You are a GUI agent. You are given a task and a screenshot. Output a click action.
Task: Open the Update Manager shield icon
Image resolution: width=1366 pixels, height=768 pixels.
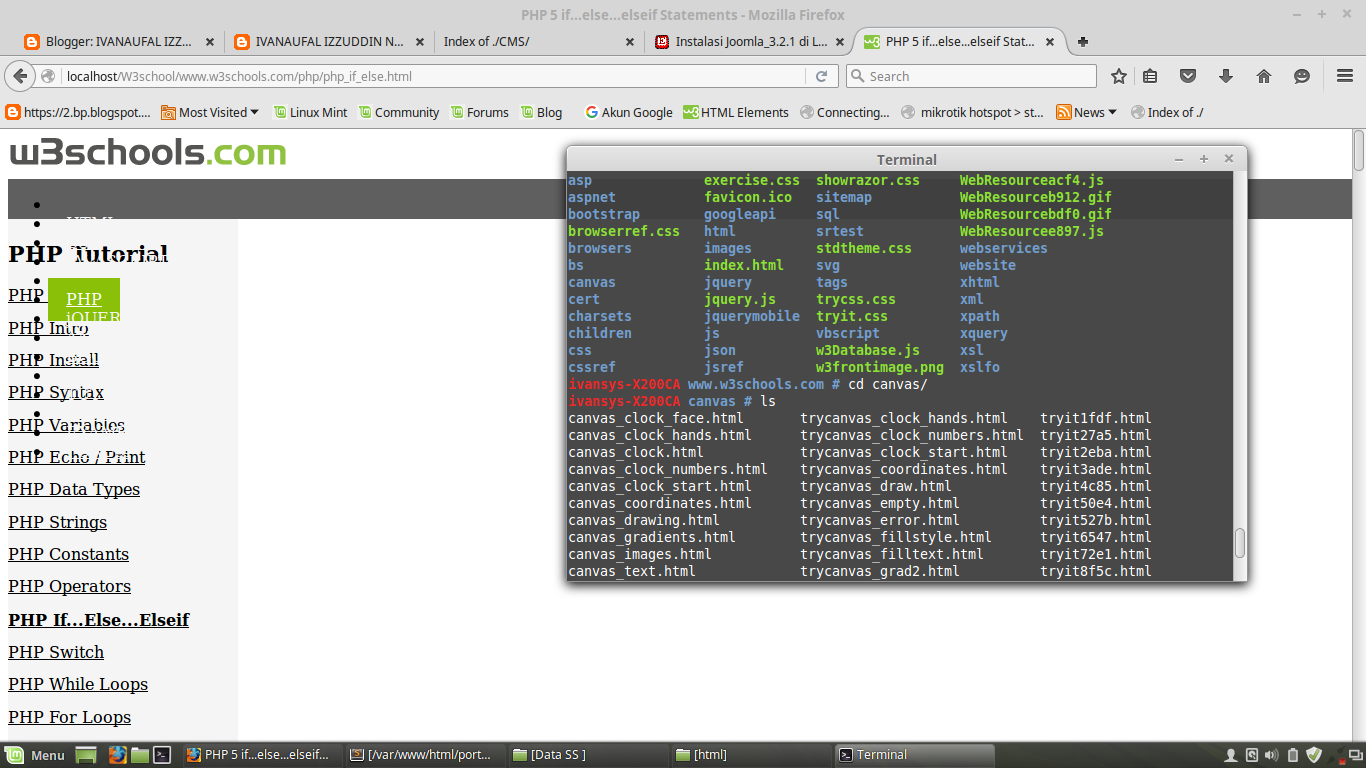point(1314,755)
